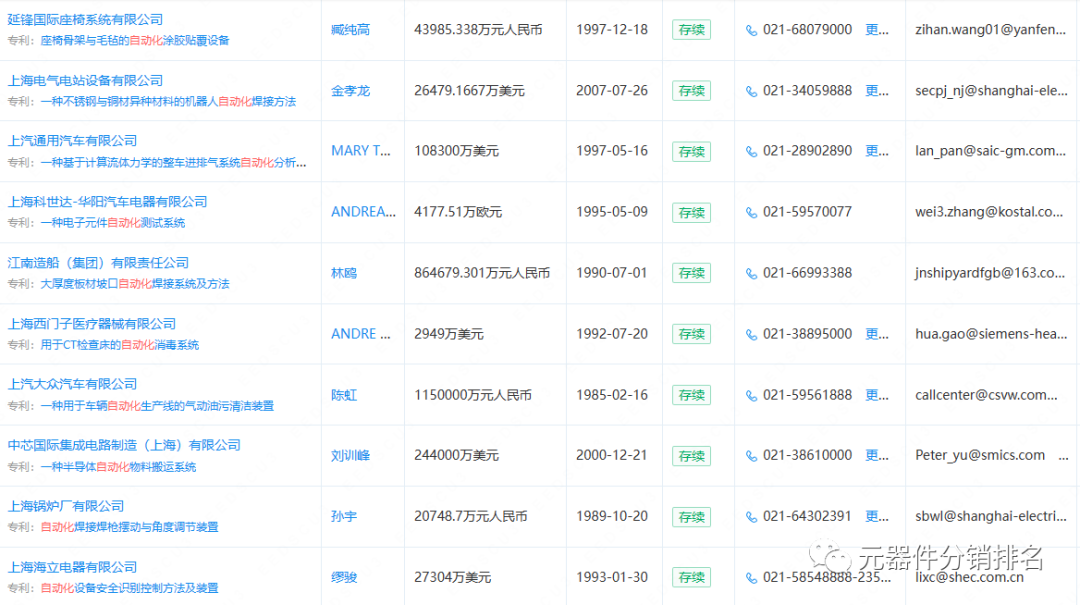Open company 上海电气电站设备有限公司
This screenshot has height=605, width=1080.
[85, 81]
